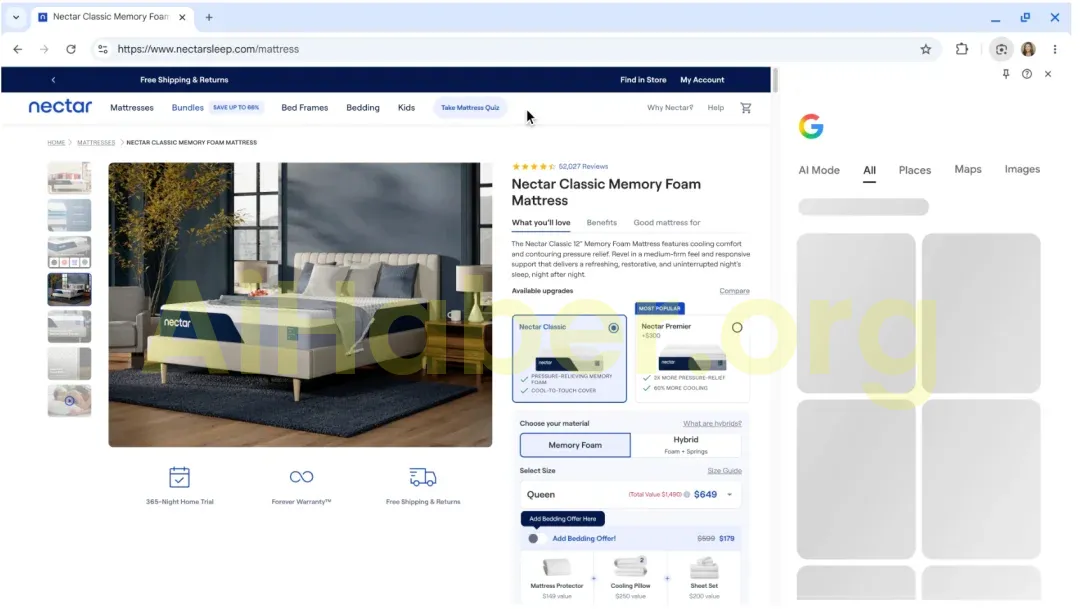
Task: Switch to AI Mode tab
Action: pos(818,170)
